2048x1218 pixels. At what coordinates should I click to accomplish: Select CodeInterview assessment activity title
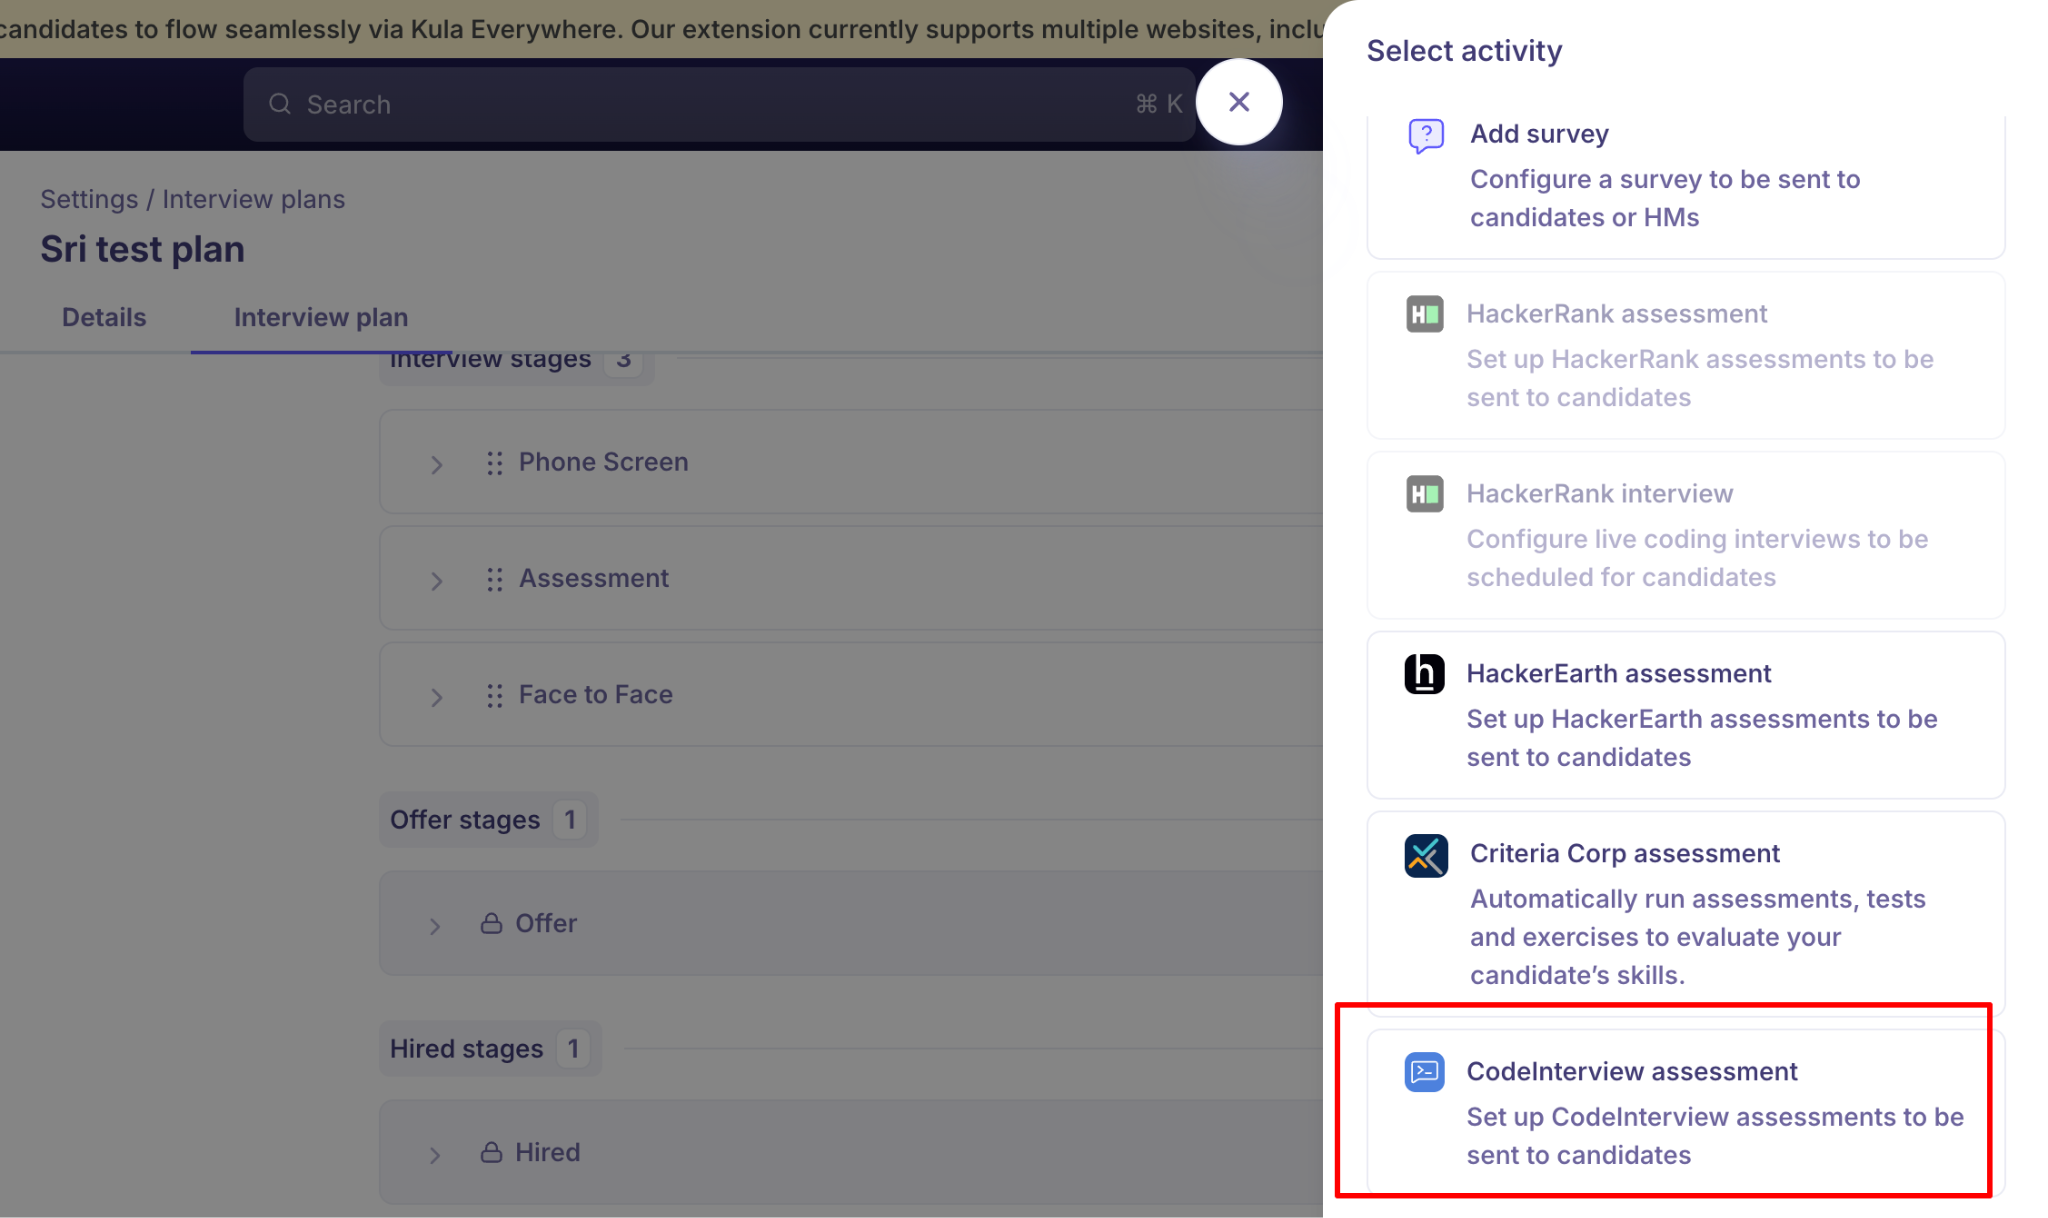pos(1632,1072)
